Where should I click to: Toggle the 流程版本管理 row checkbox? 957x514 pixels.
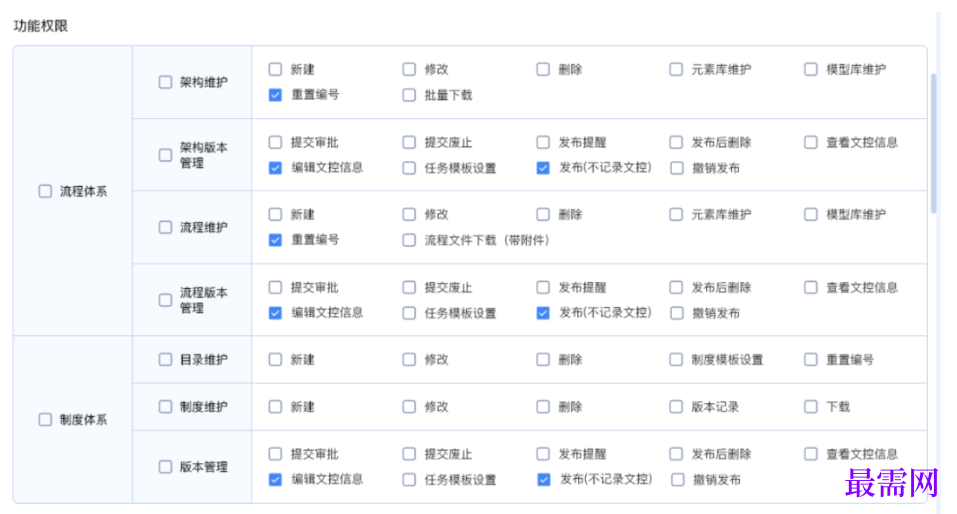(165, 300)
